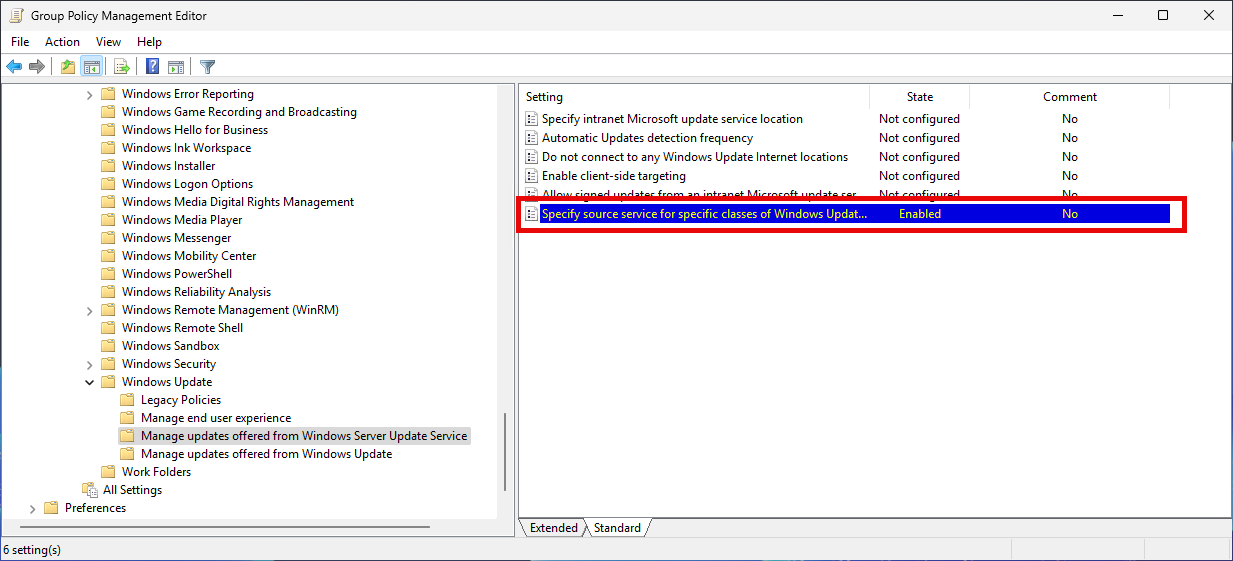
Task: Click the tree pane vertical scrollbar
Action: pos(505,451)
